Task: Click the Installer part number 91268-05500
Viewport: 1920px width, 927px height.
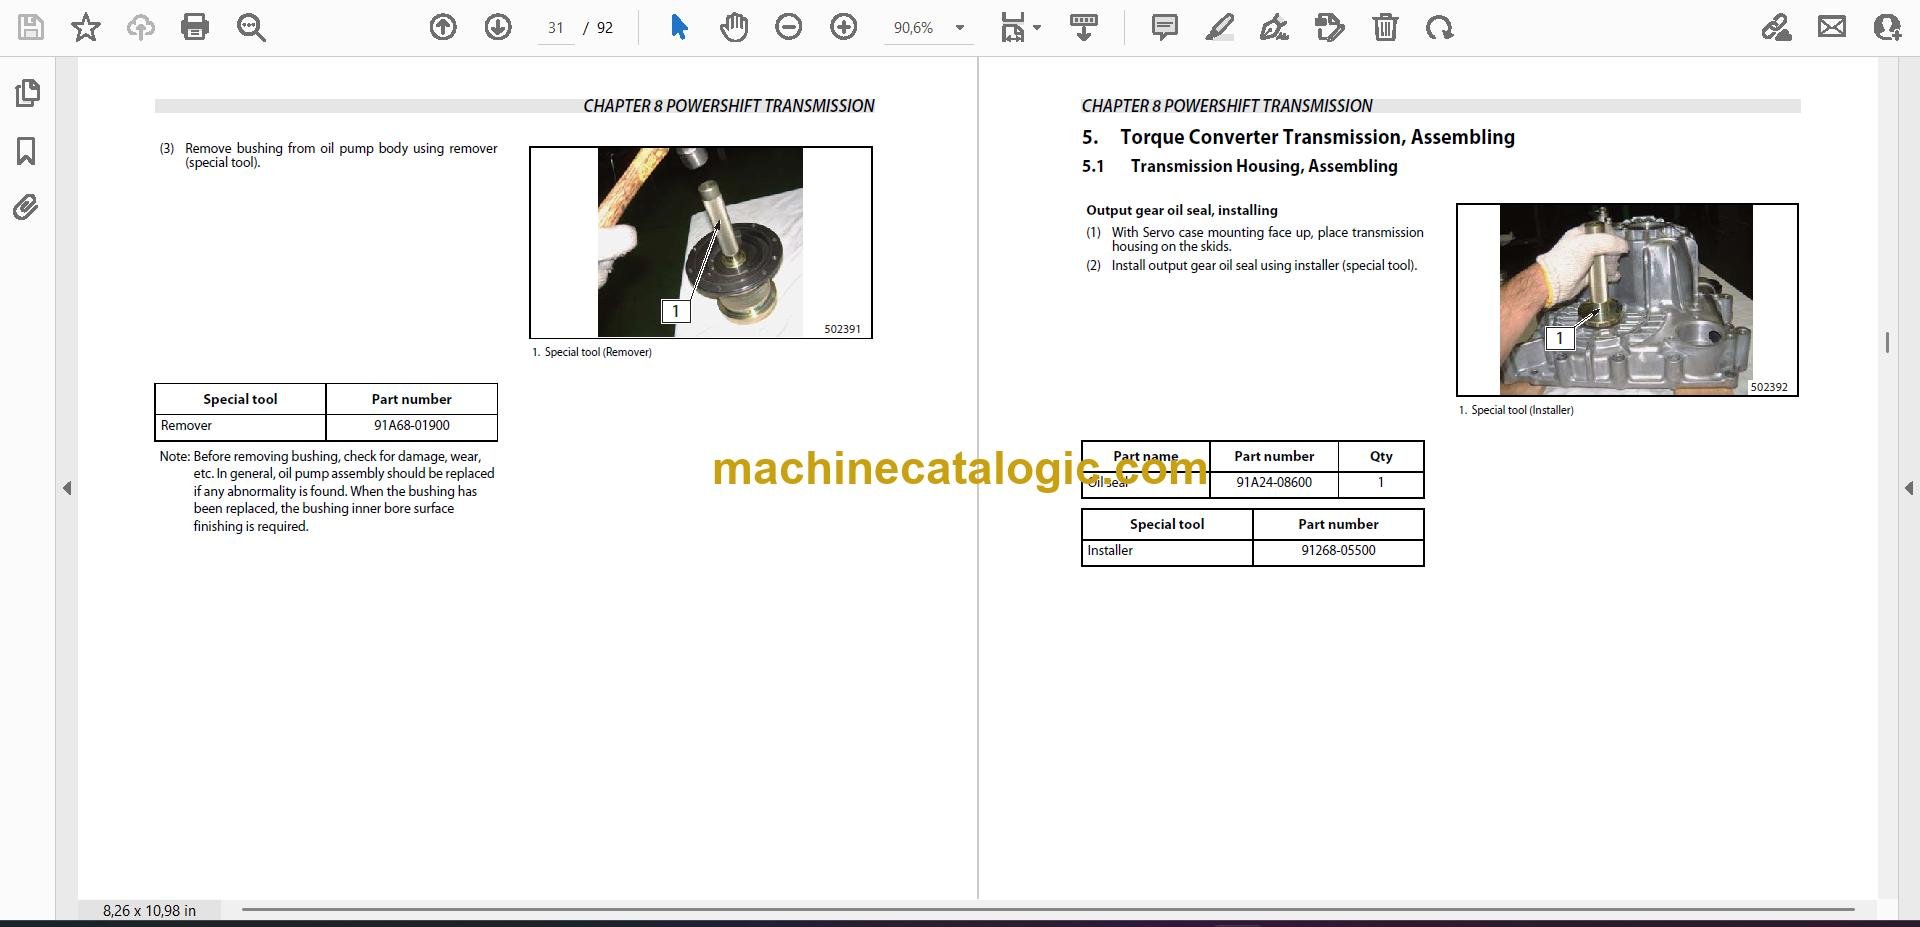Action: pos(1338,550)
